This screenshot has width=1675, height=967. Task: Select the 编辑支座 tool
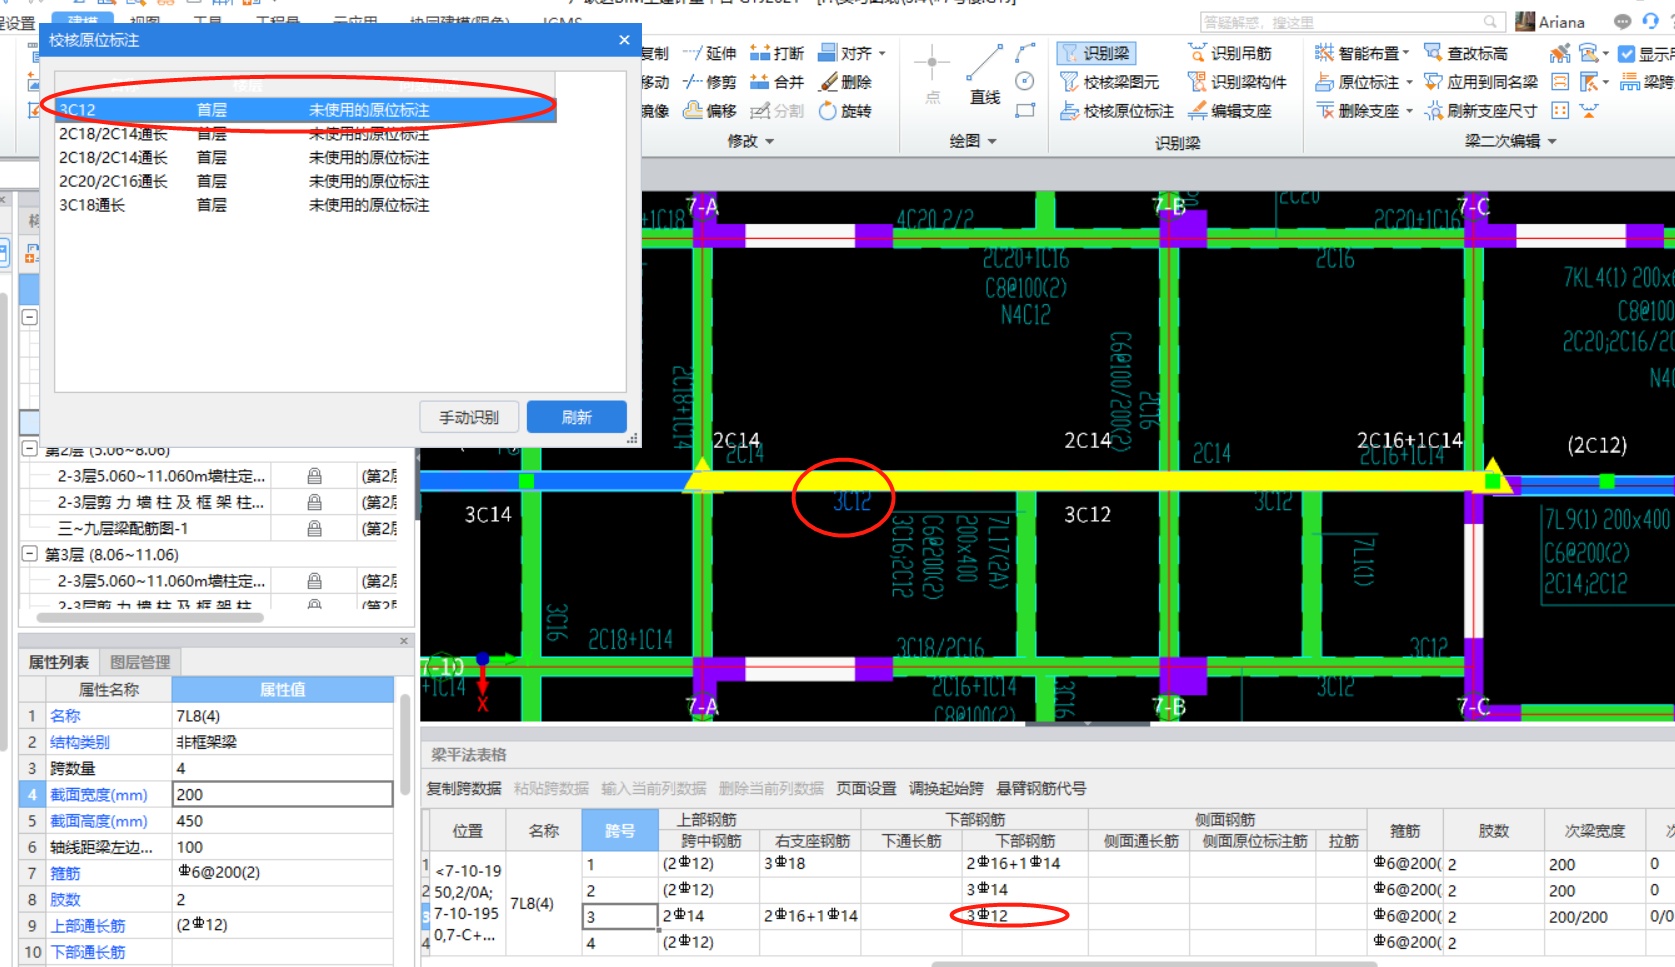1230,111
